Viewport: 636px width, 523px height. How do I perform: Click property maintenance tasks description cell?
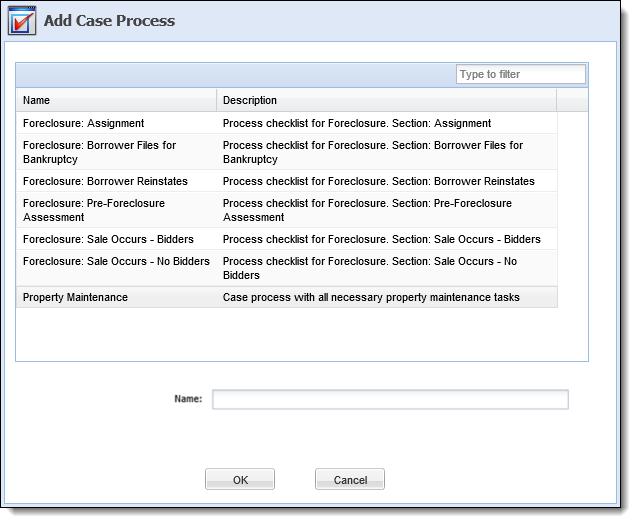(387, 297)
